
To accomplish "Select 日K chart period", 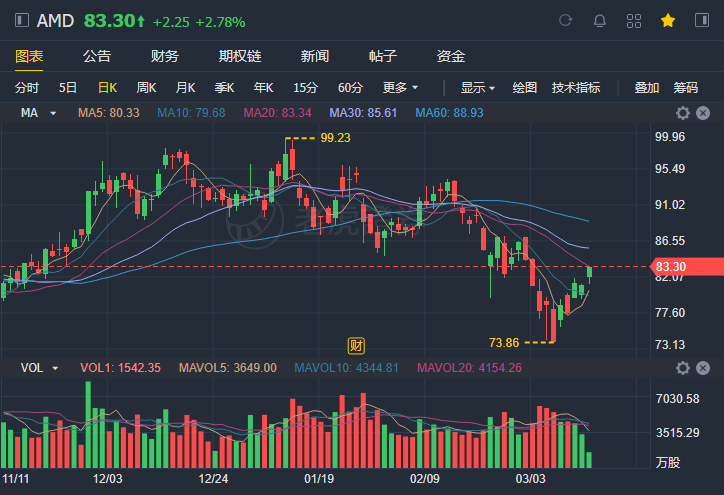I will pyautogui.click(x=108, y=87).
